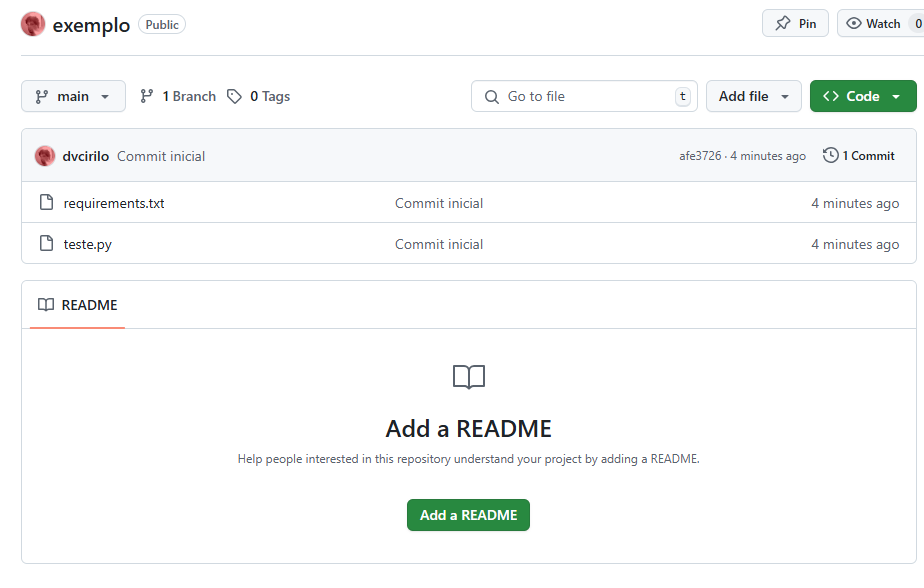Click the file icon next to requirements.txt

tap(46, 203)
